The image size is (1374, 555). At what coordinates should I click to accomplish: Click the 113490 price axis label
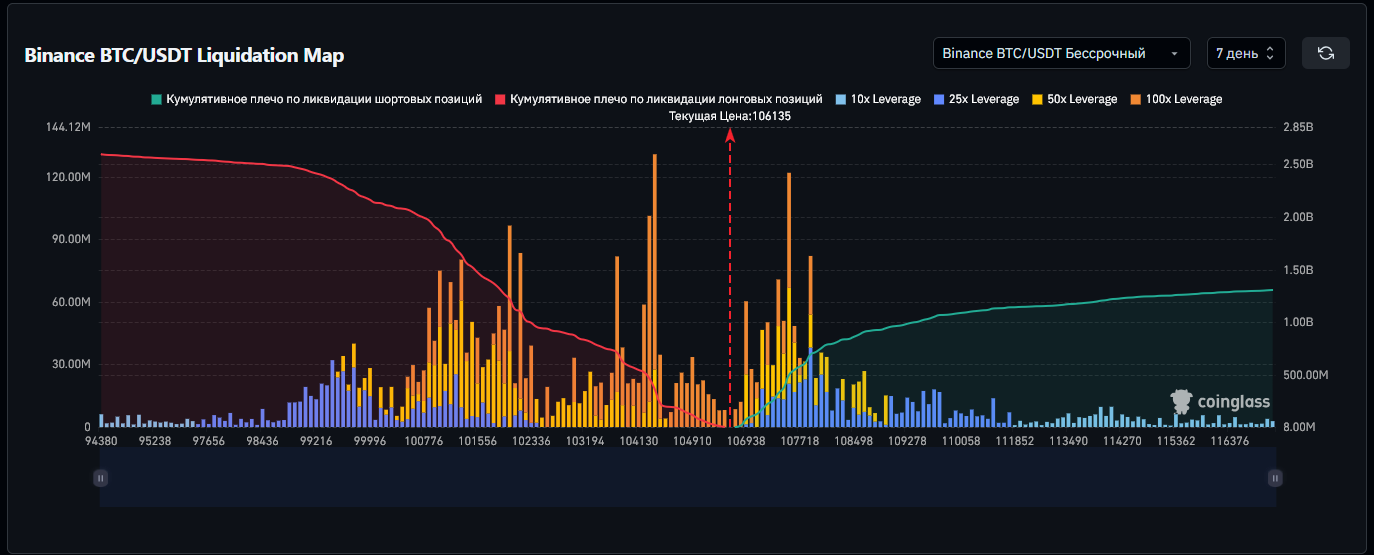(x=1069, y=441)
